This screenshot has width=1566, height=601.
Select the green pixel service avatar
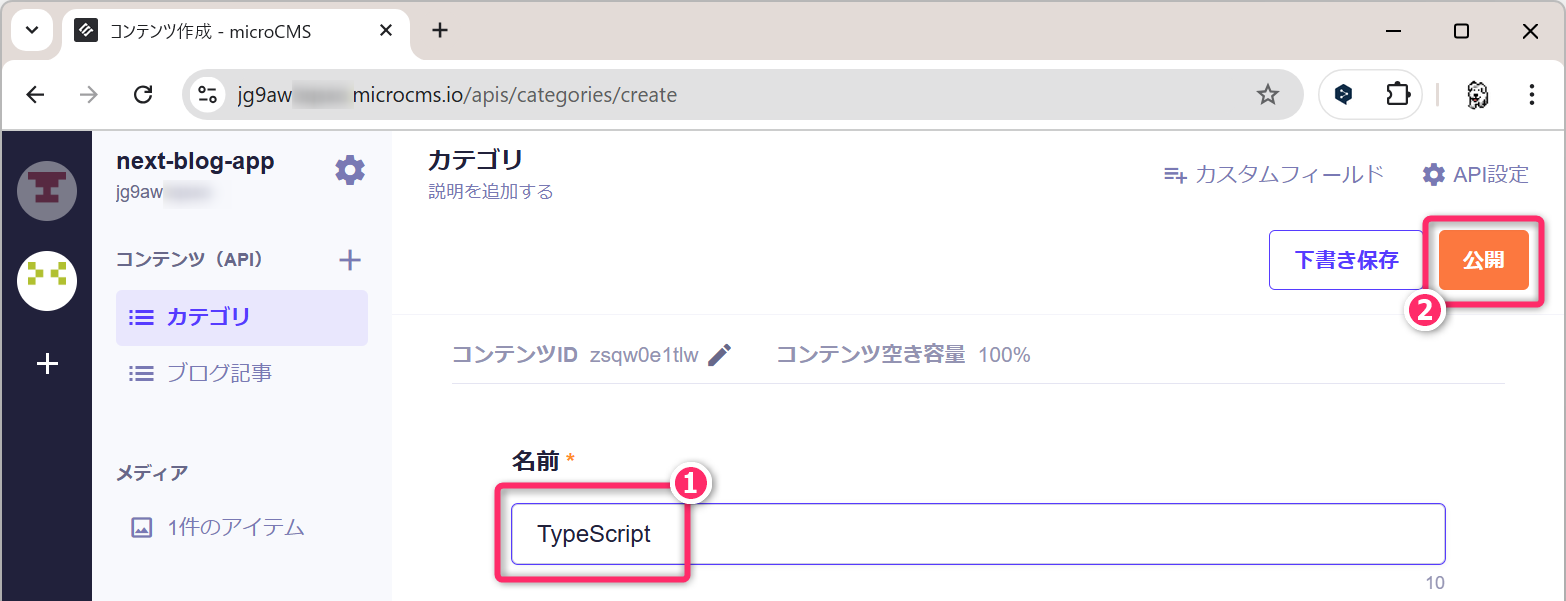coord(47,281)
